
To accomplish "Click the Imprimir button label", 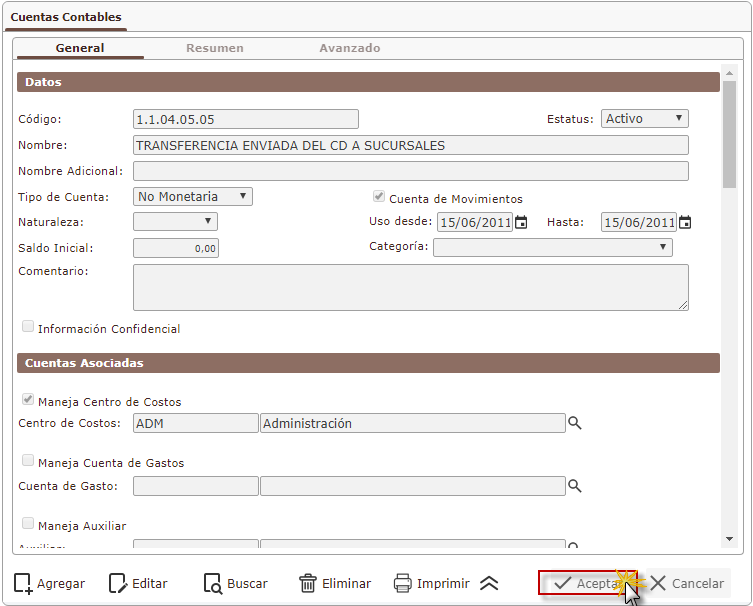I will coord(443,584).
